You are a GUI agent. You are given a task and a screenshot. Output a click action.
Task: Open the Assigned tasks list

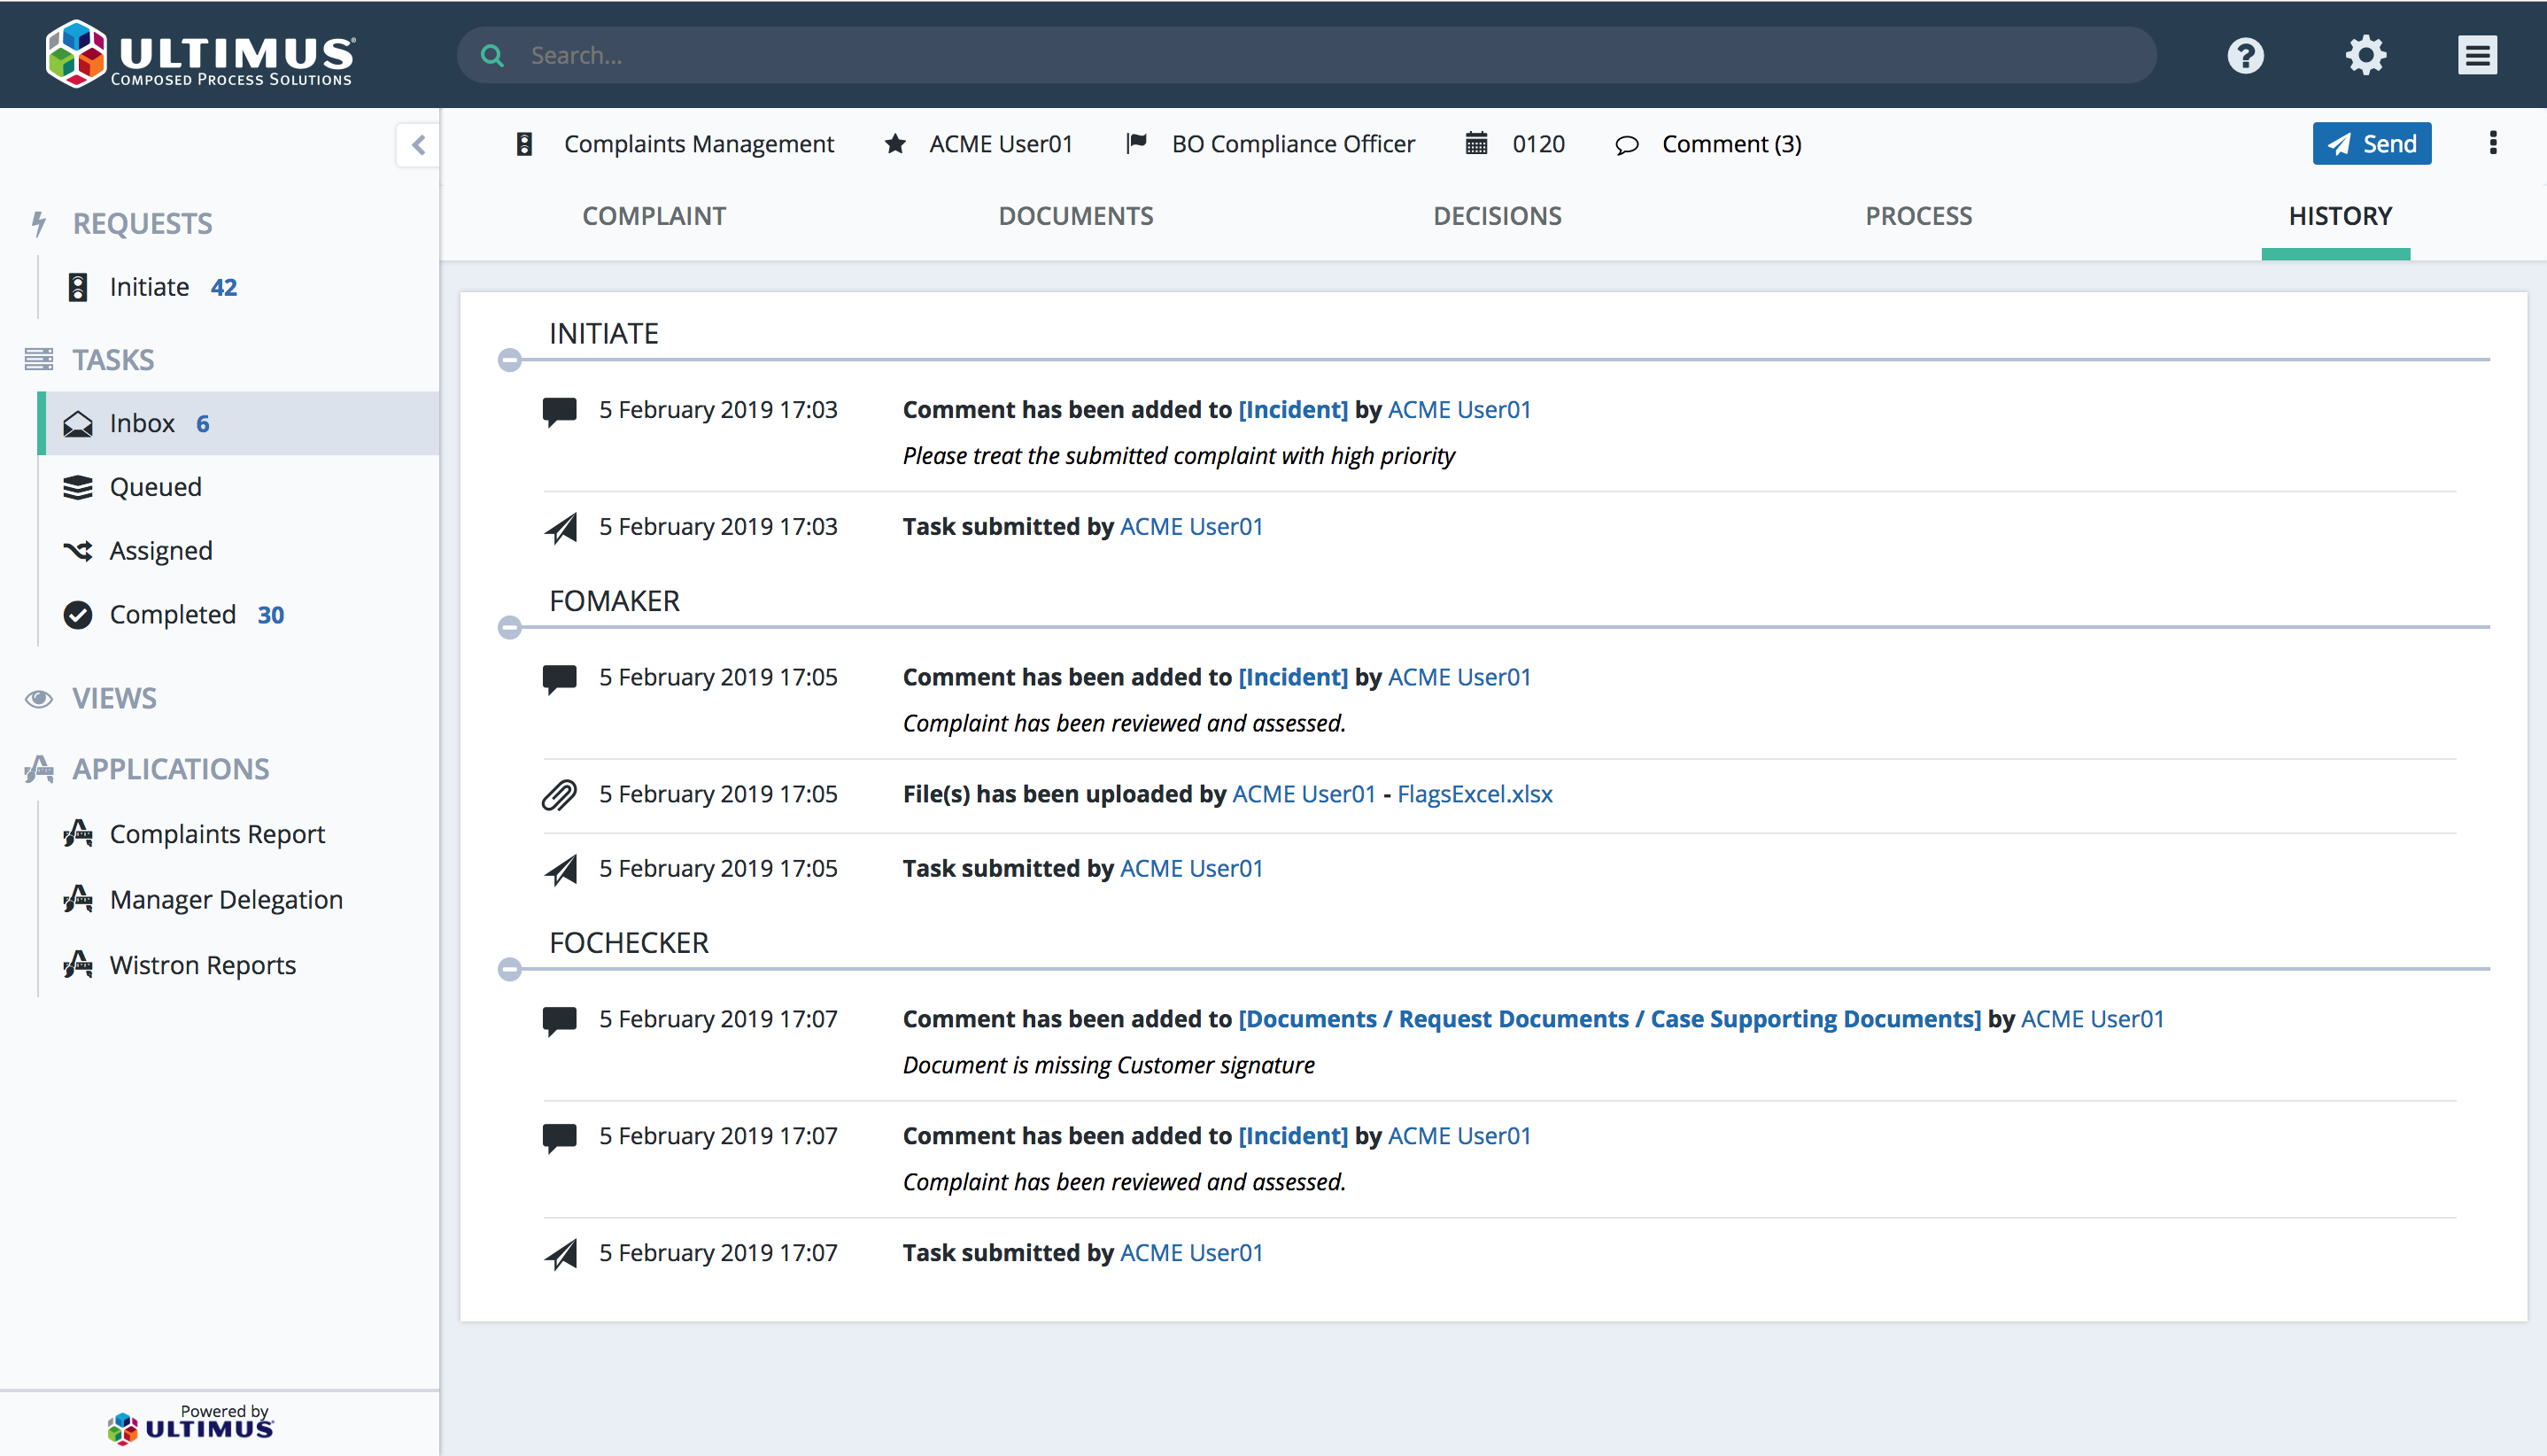(x=240, y=551)
